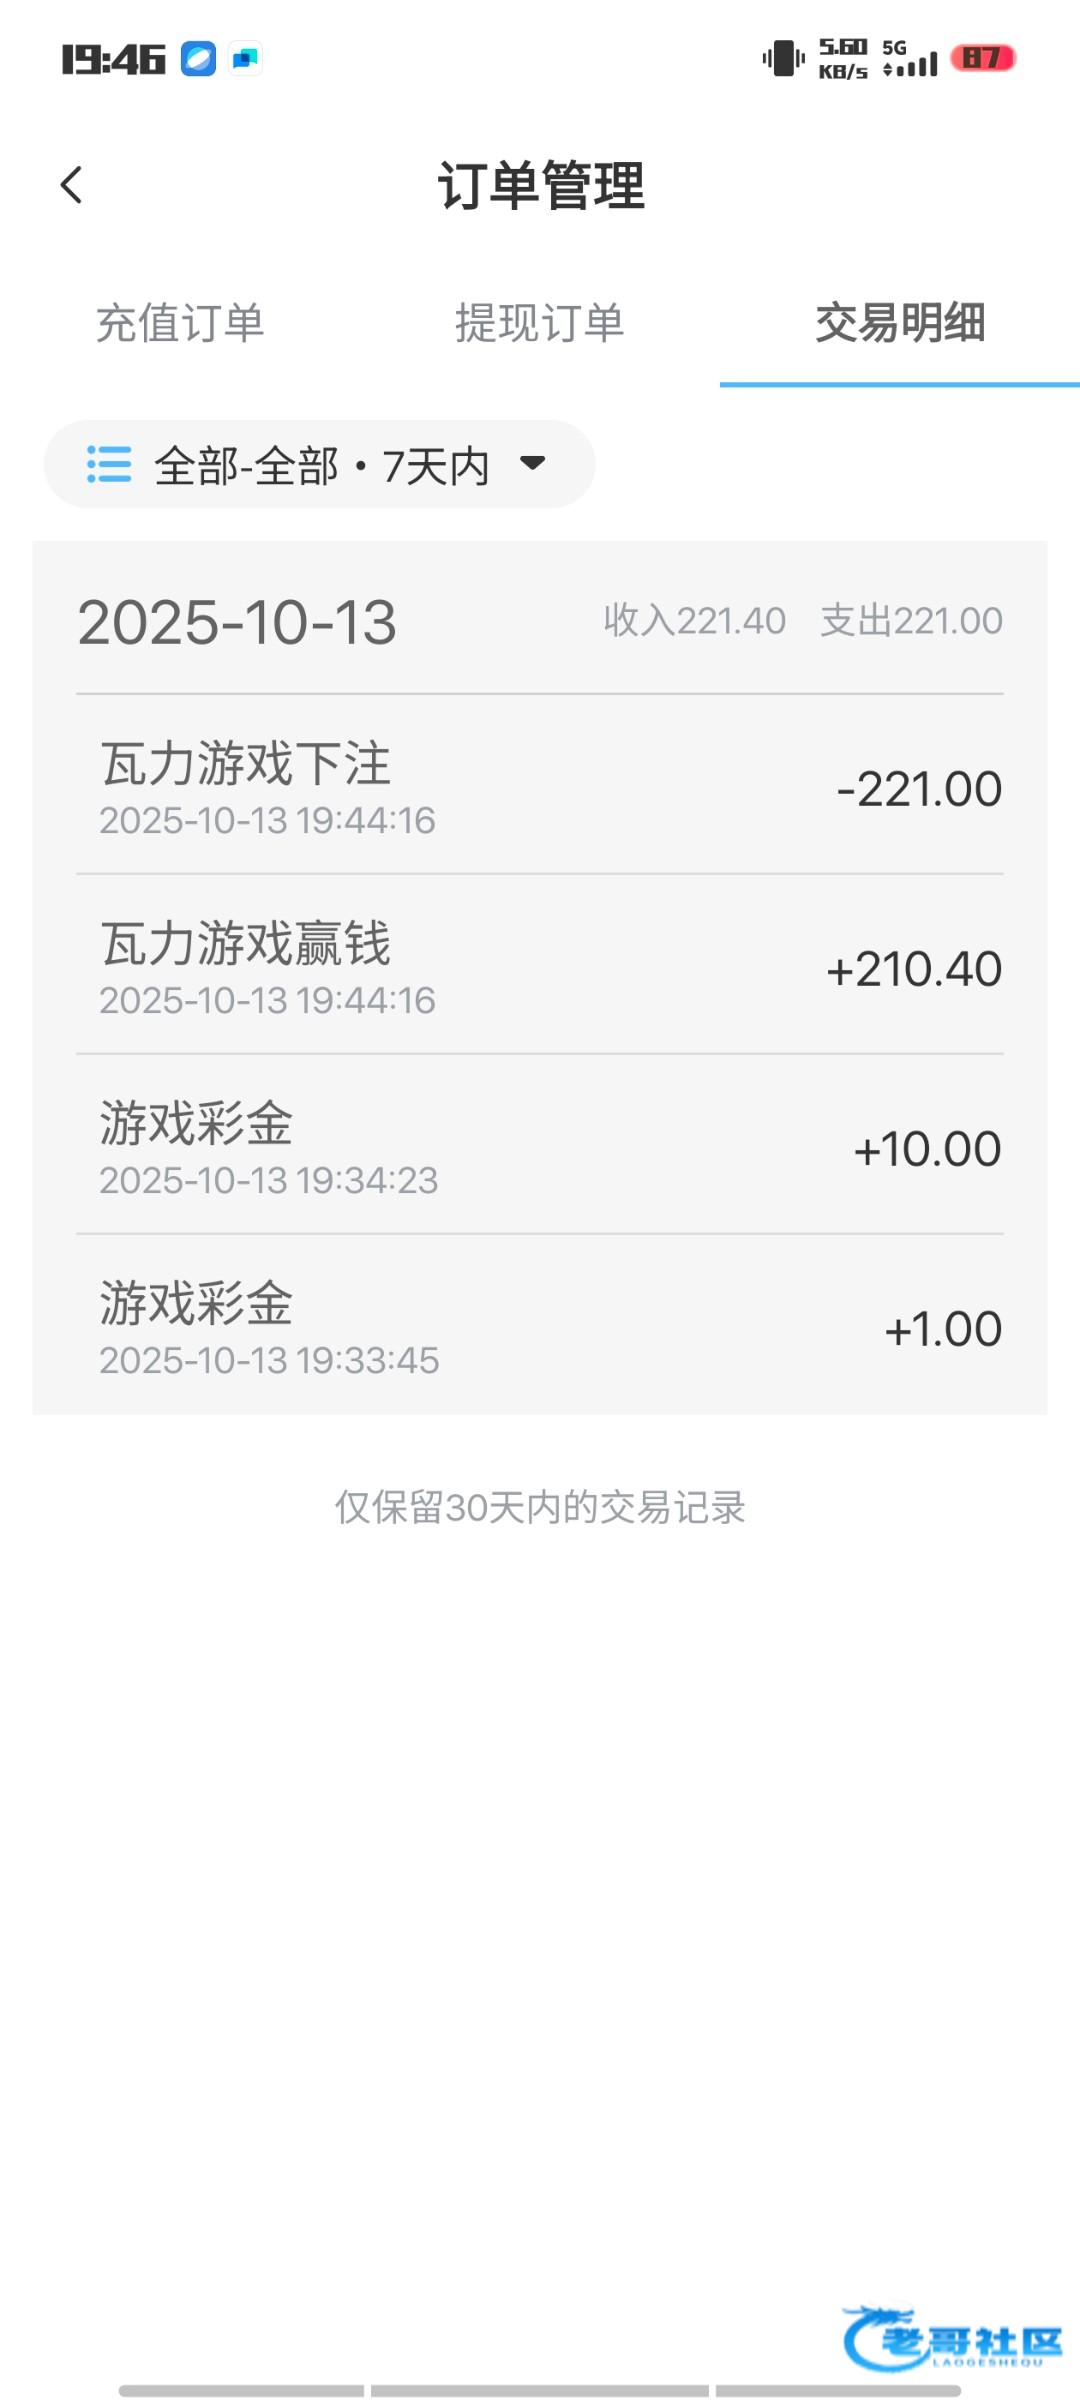Tap the +10.00 游戏彩金 record
The width and height of the screenshot is (1080, 2400).
540,1146
